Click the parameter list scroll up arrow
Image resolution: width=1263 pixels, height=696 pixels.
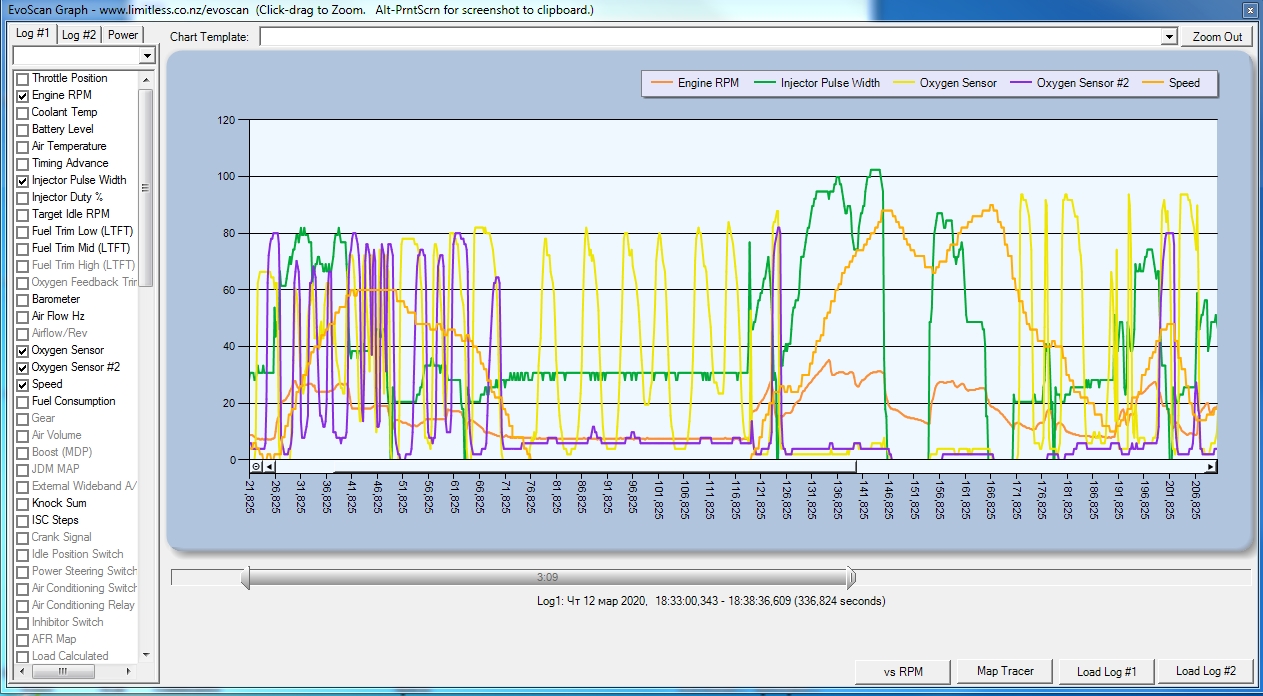[x=146, y=79]
